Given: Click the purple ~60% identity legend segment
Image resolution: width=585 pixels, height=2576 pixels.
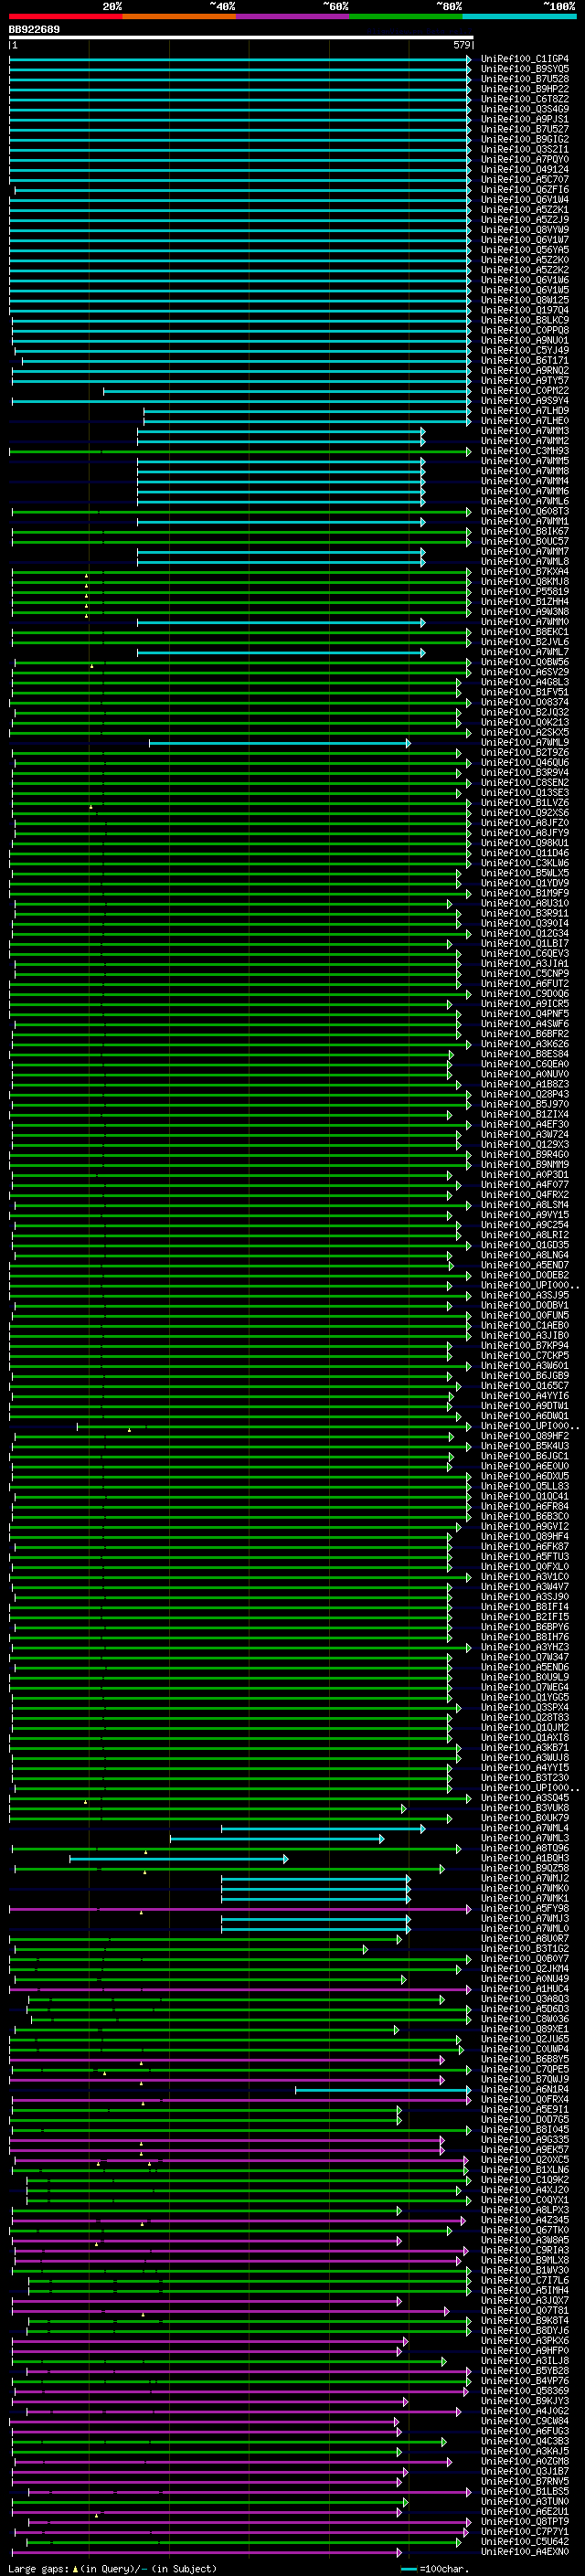Looking at the screenshot, I should (x=293, y=17).
